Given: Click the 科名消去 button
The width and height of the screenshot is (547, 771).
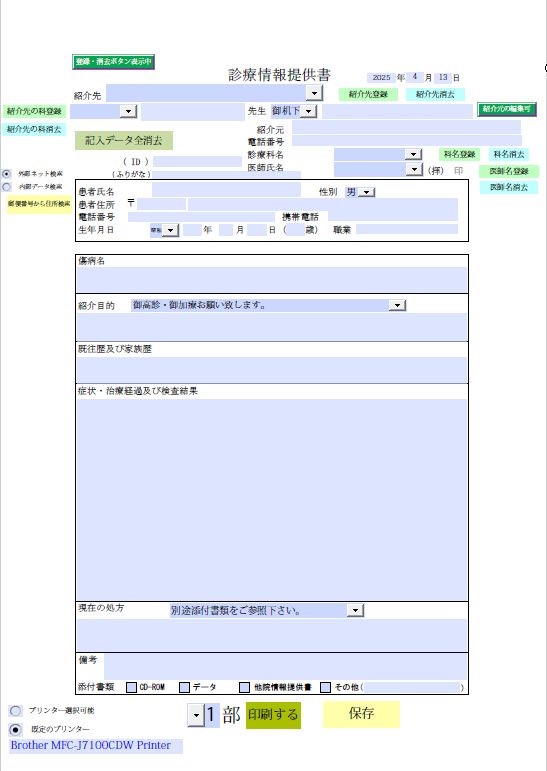Looking at the screenshot, I should coord(509,154).
